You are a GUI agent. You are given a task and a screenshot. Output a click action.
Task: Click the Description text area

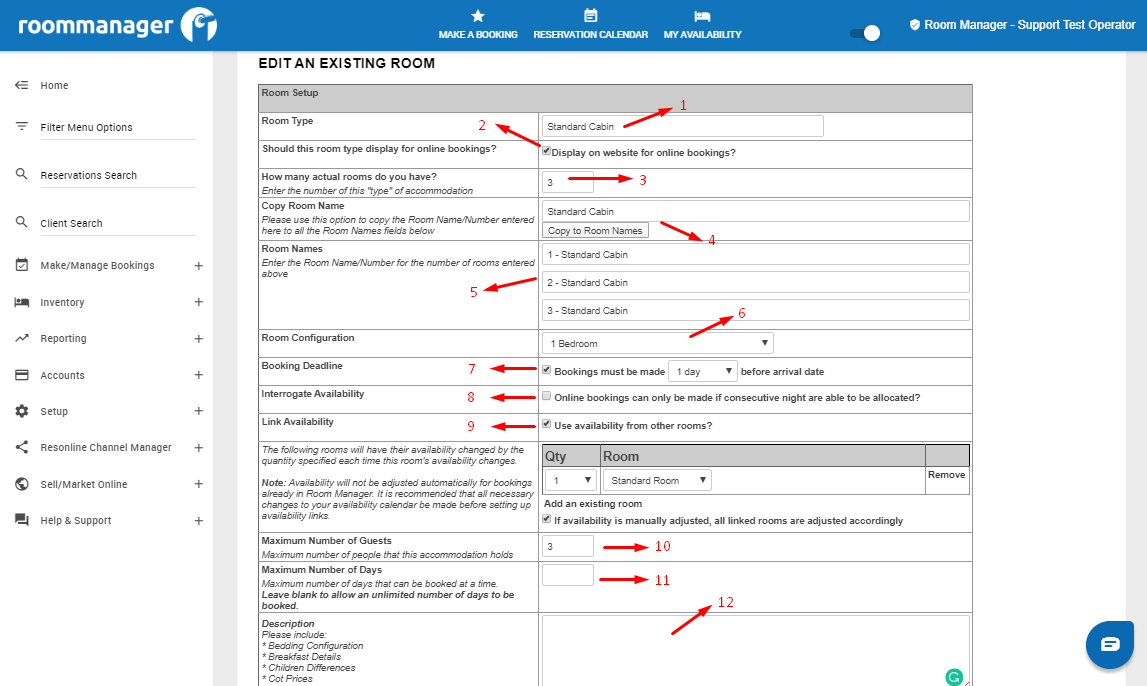click(x=756, y=650)
